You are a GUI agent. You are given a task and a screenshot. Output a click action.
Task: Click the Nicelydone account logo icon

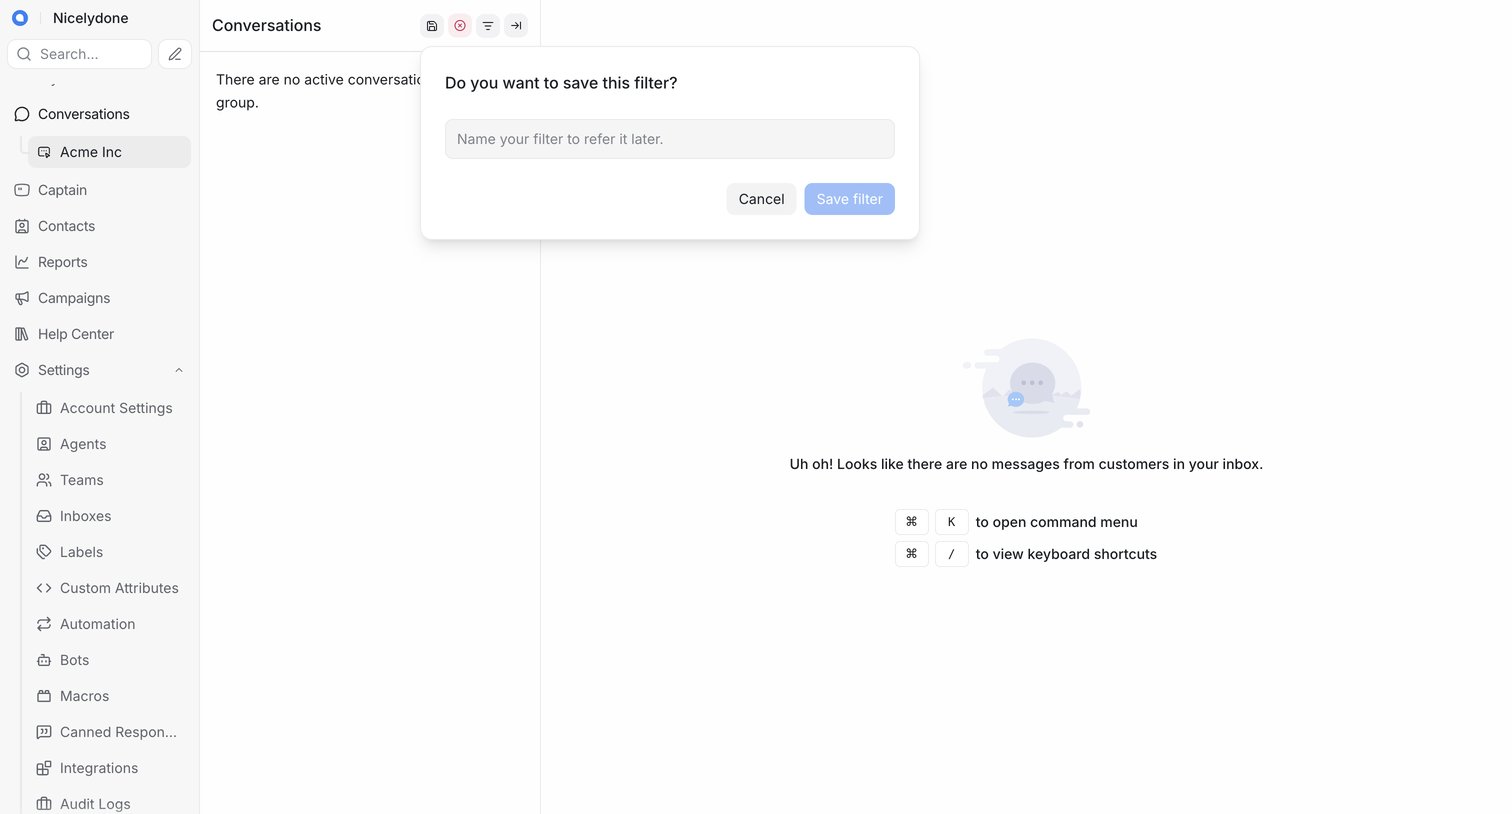click(x=20, y=18)
